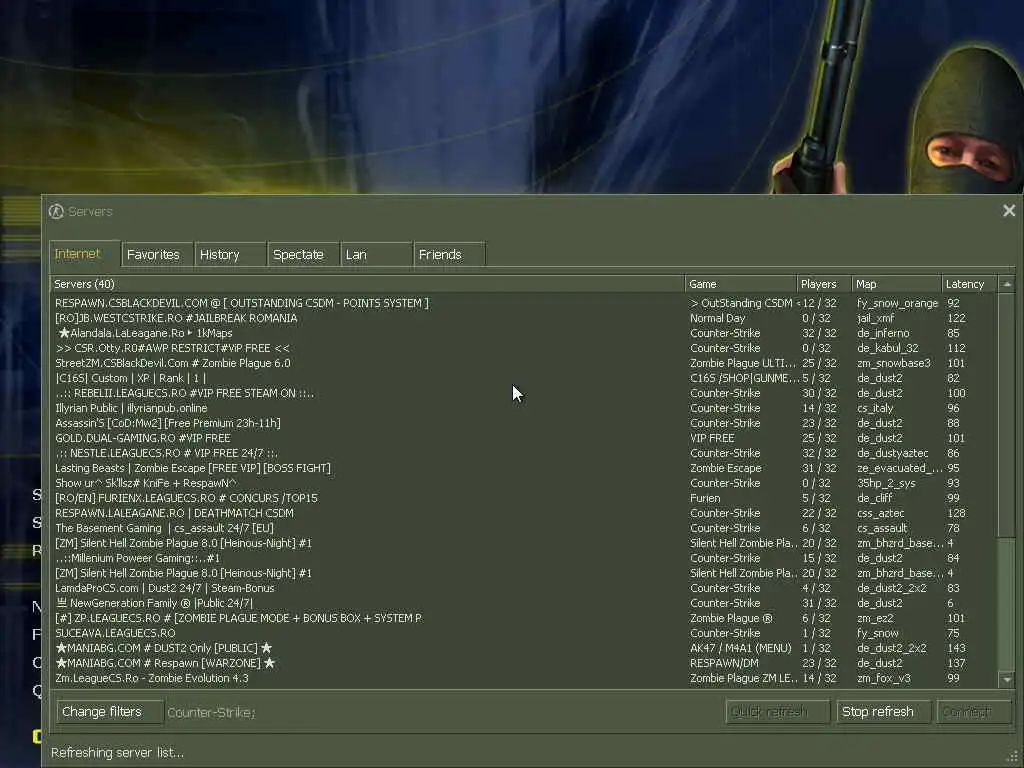
Task: Click the jail_xmf map cell
Action: coord(876,319)
